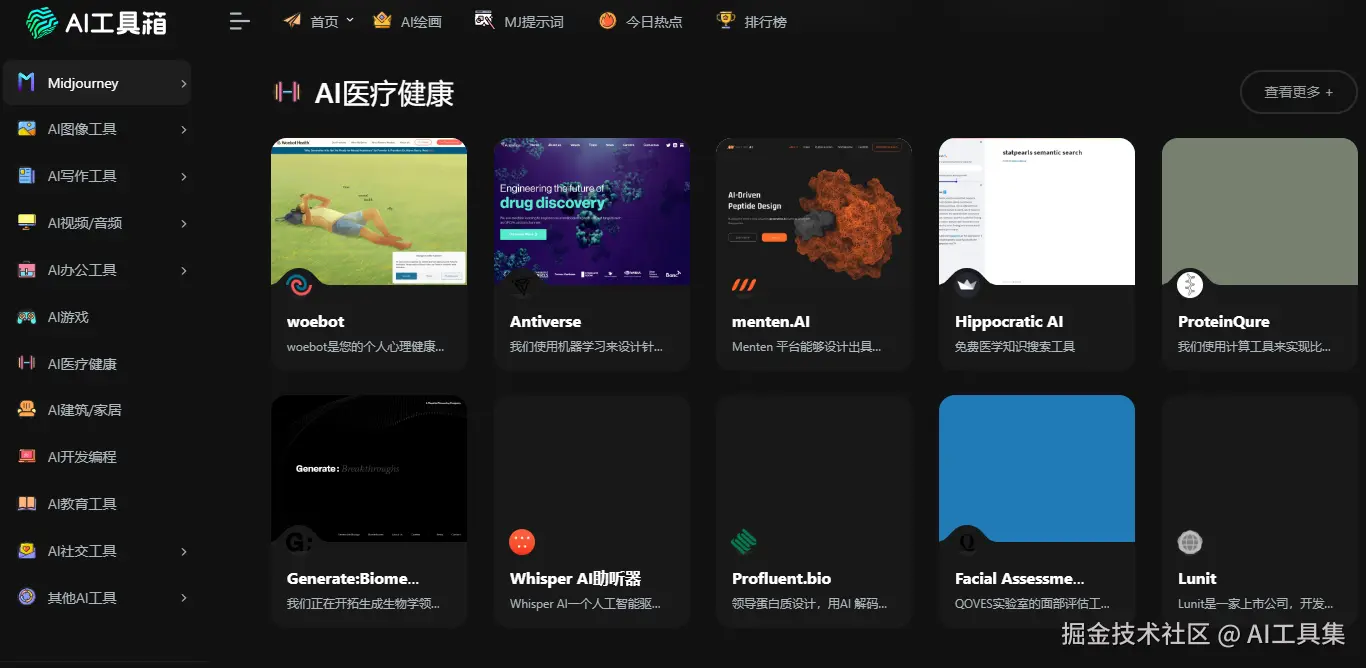Open the woebot preview thumbnail
1366x668 pixels.
tap(369, 211)
